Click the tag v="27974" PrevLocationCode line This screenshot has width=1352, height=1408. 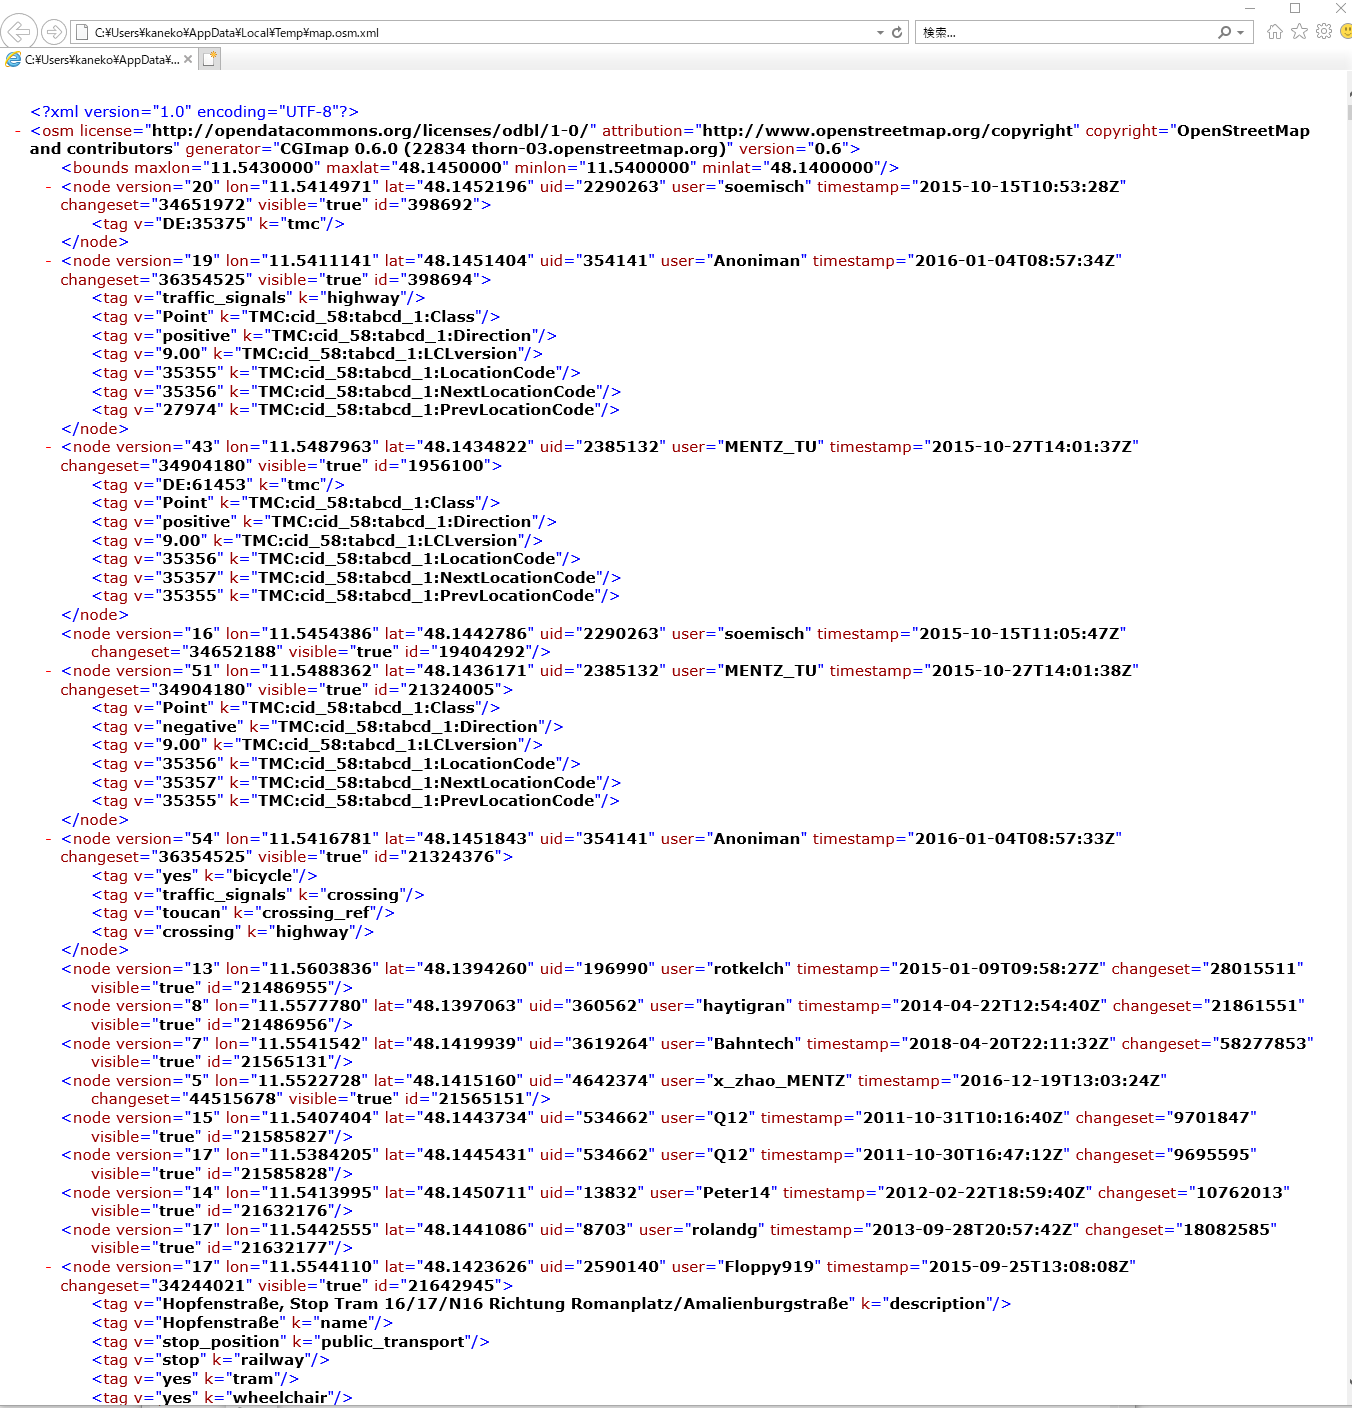(x=355, y=410)
